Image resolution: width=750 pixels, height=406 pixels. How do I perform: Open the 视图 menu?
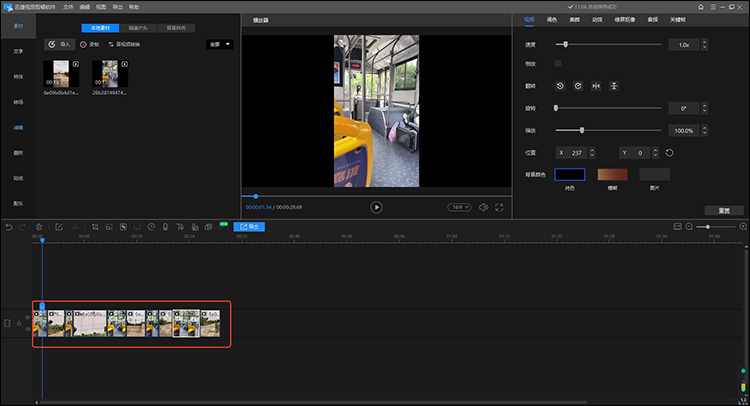coord(101,7)
